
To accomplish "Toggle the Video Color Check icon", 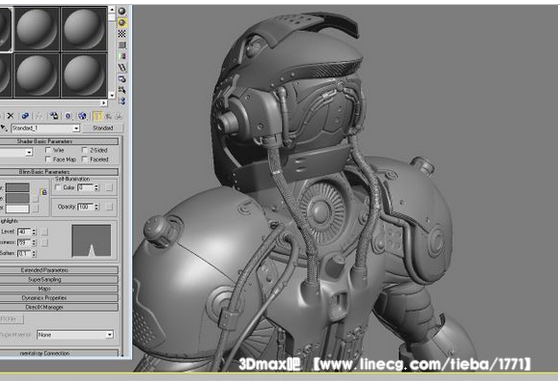I will 122,56.
